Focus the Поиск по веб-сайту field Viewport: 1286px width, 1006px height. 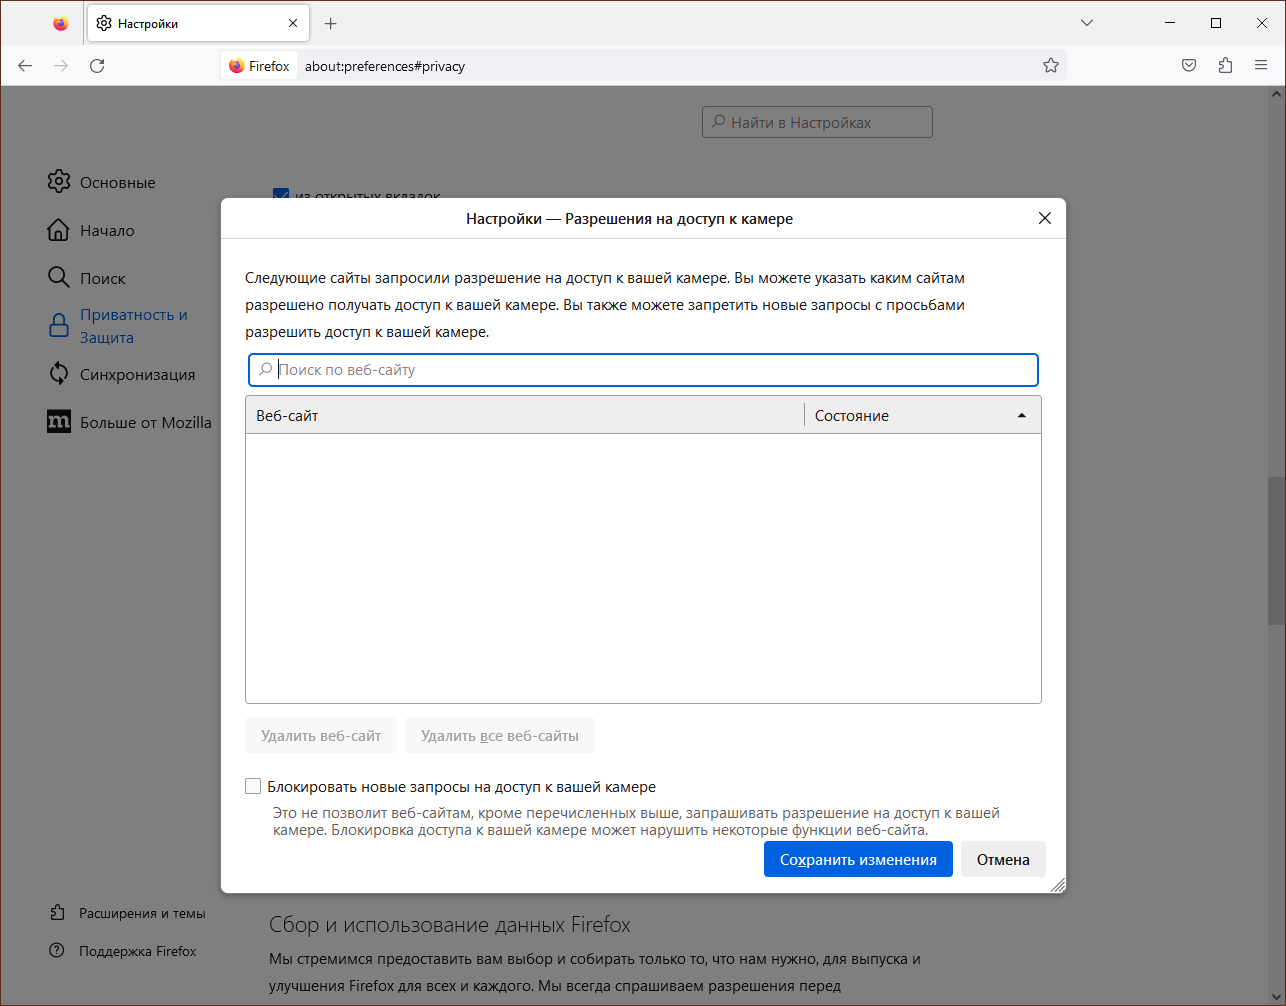(x=650, y=370)
